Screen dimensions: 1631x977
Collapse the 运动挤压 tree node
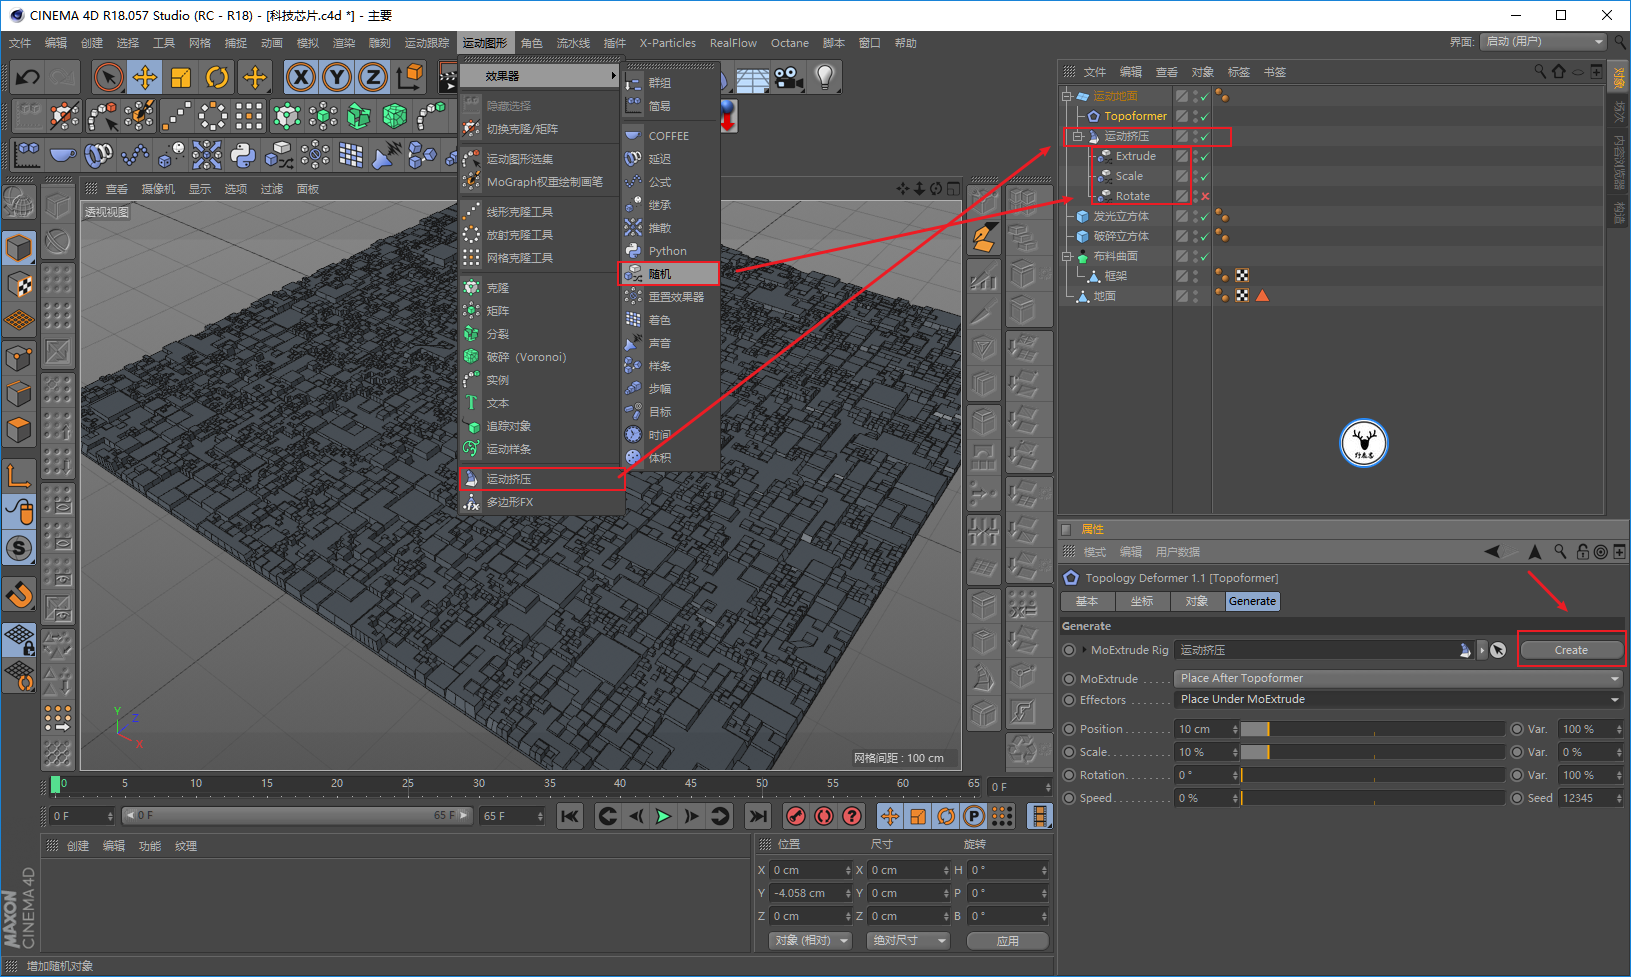1078,136
